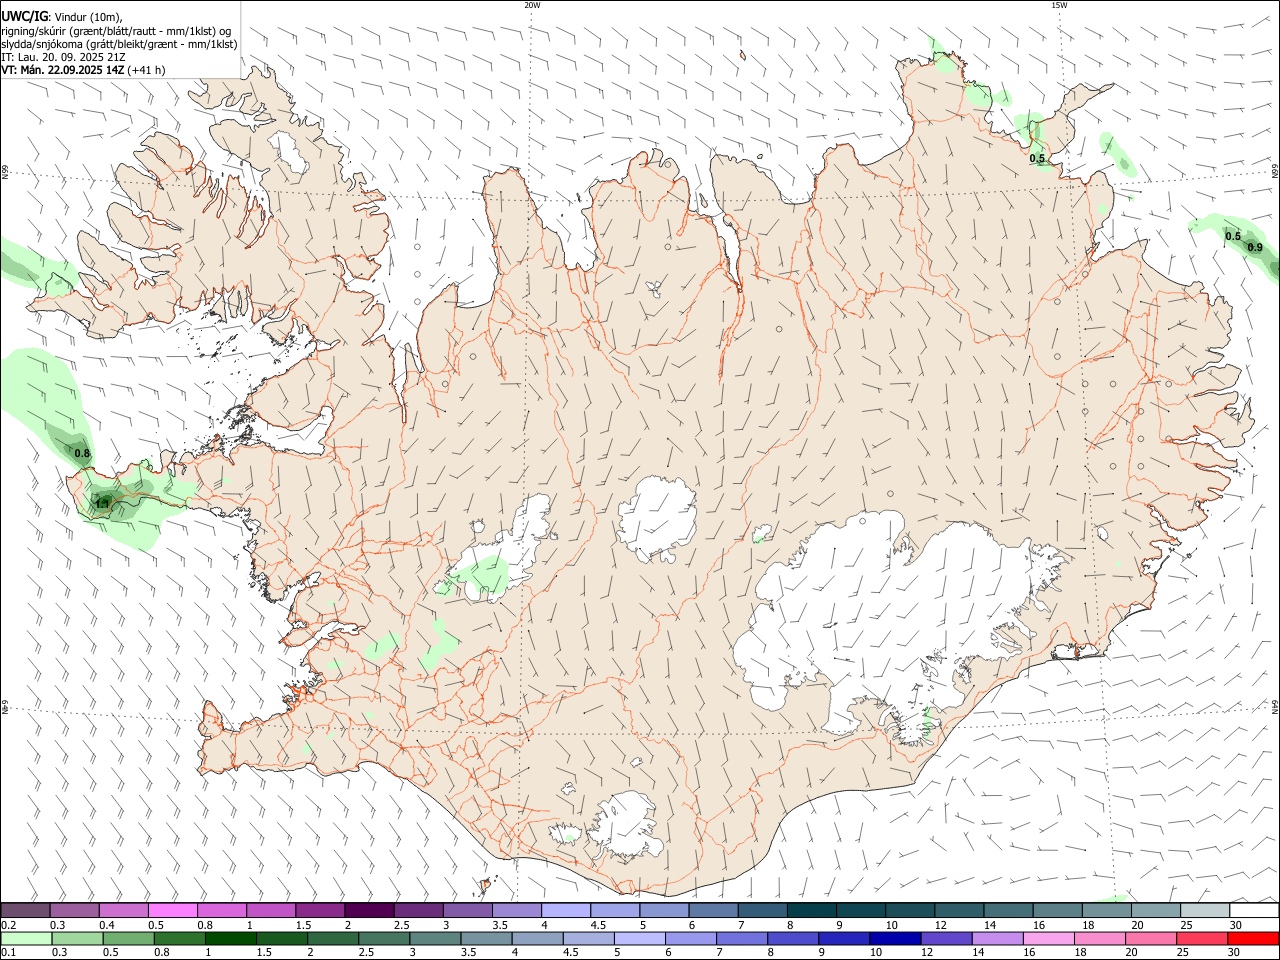Image resolution: width=1280 pixels, height=960 pixels.
Task: Click the lower-row grey-blue swatch, 3.5 to 4
Action: click(487, 939)
